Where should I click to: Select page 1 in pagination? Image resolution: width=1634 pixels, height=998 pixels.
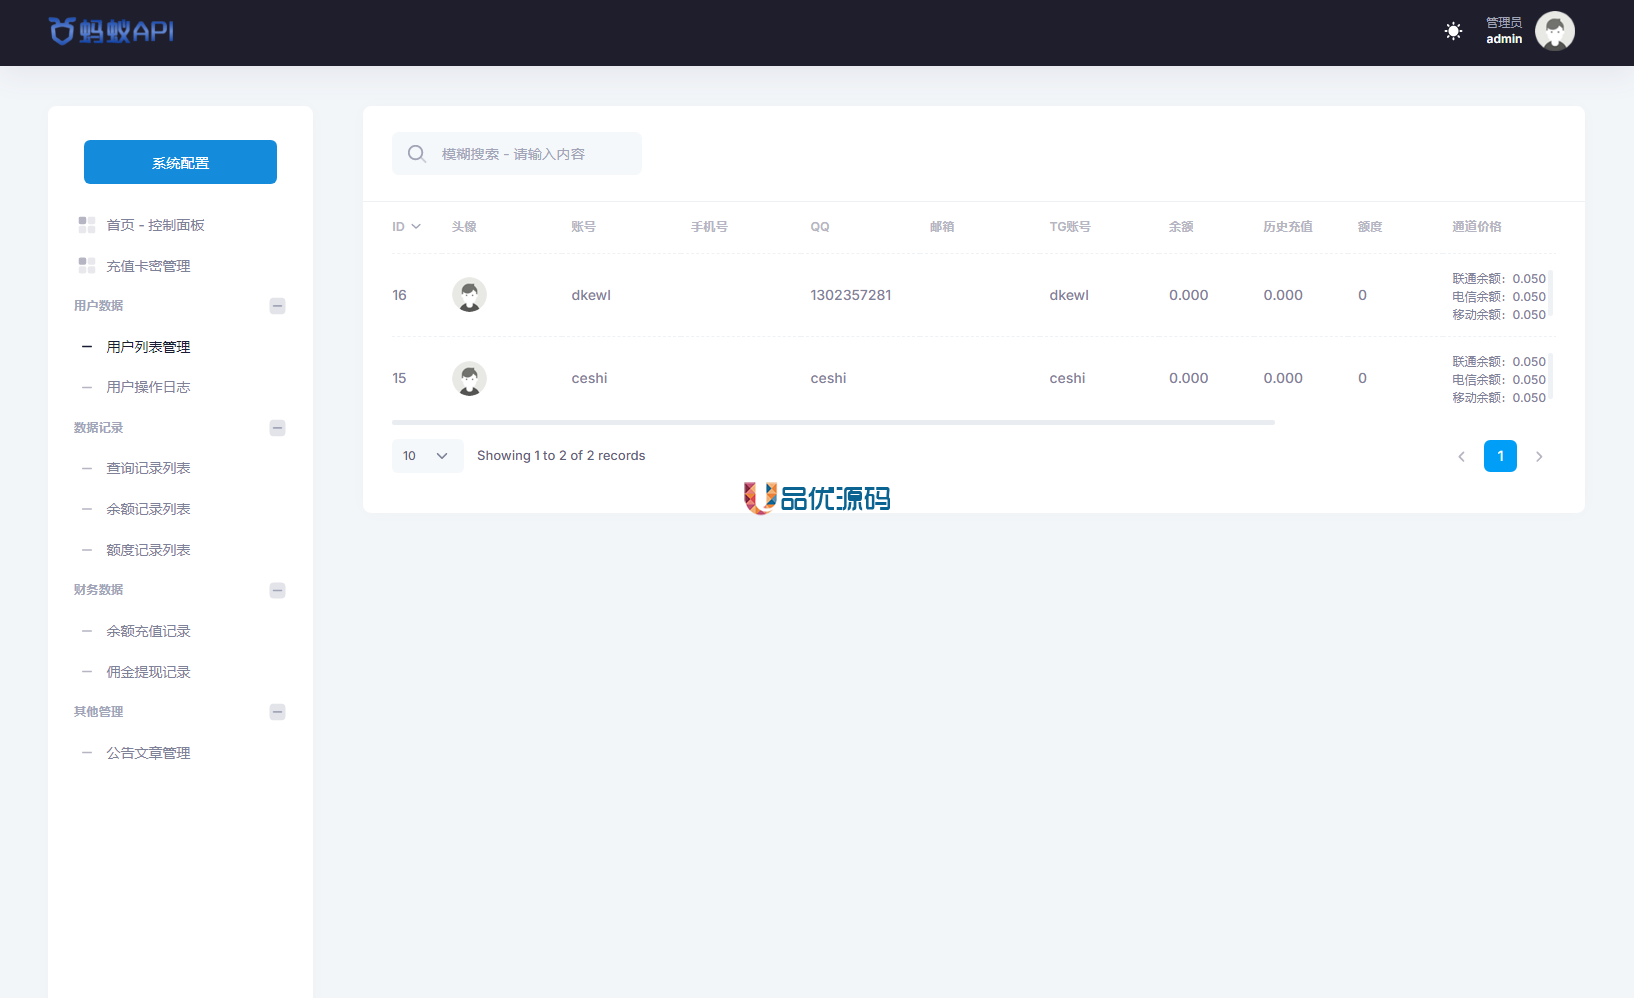tap(1500, 456)
